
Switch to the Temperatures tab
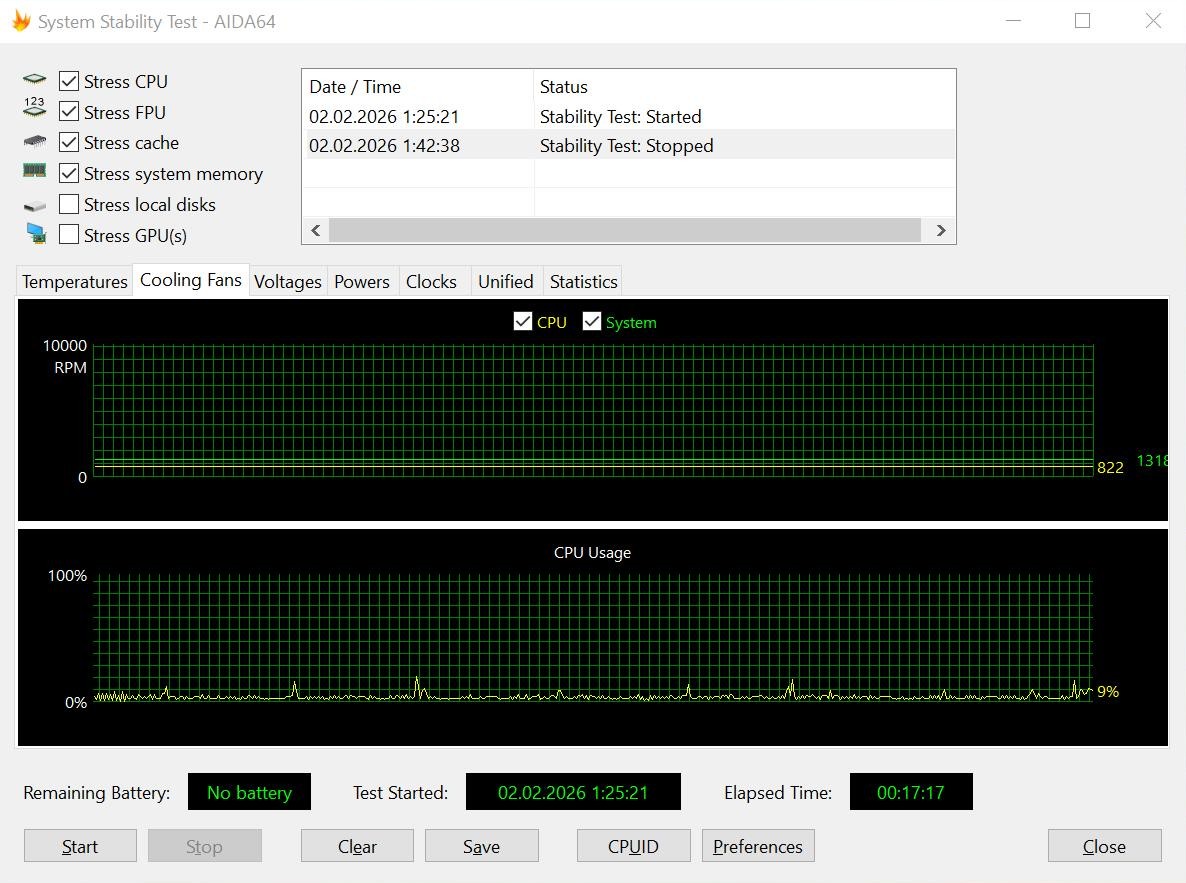tap(75, 281)
